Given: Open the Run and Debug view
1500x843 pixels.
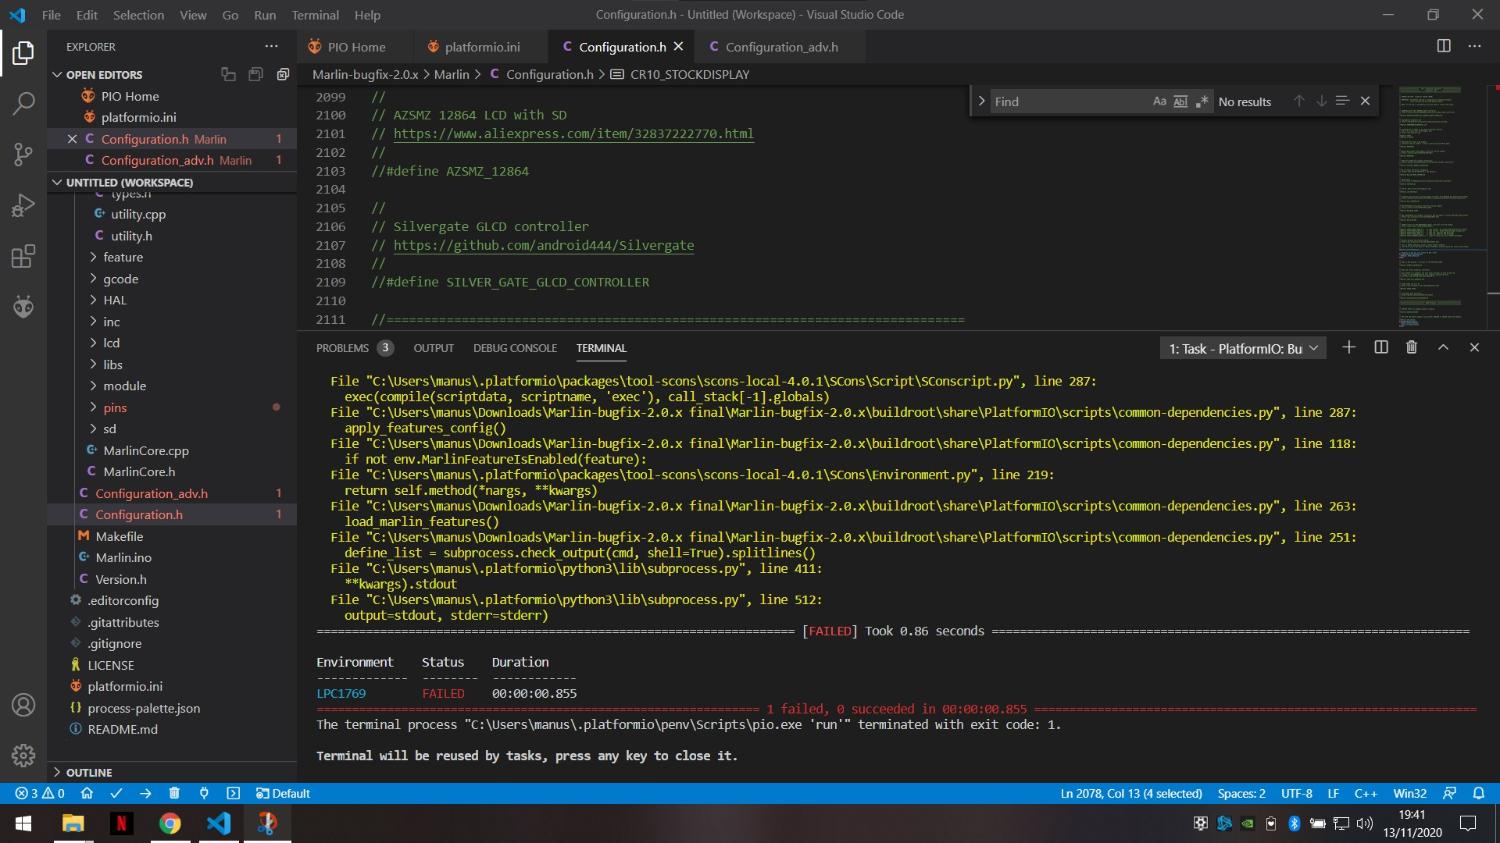Looking at the screenshot, I should (x=23, y=206).
